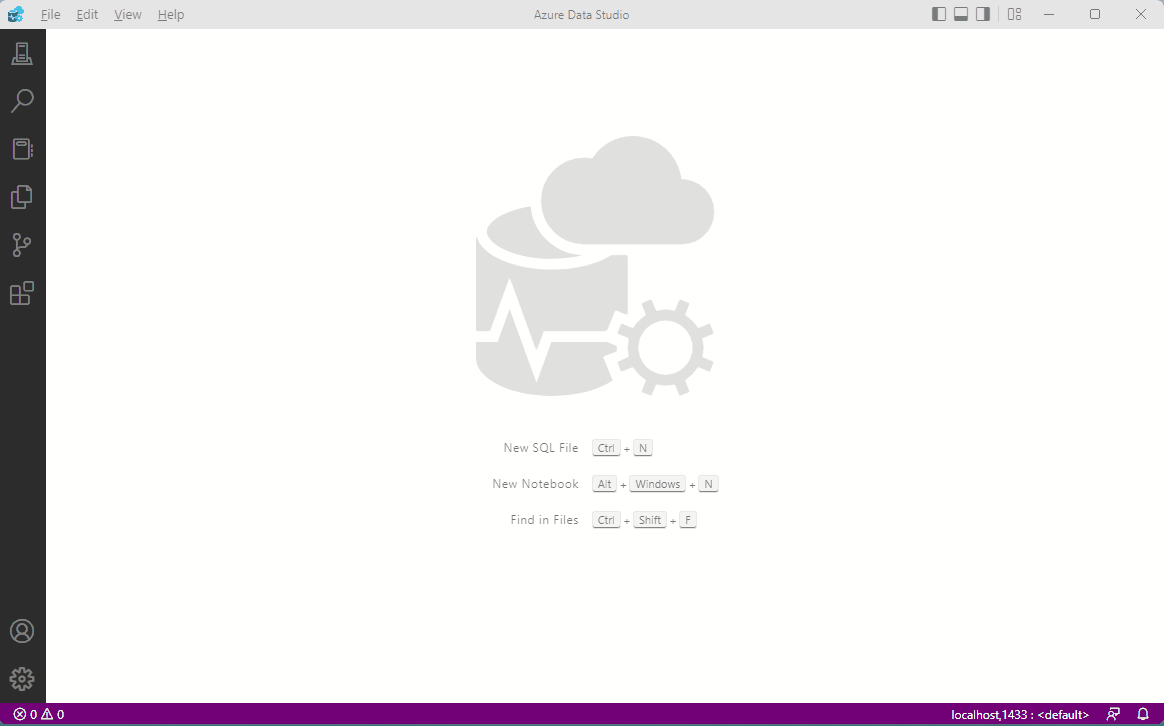The height and width of the screenshot is (726, 1164).
Task: Close the Azure Data Studio window
Action: pos(1141,14)
